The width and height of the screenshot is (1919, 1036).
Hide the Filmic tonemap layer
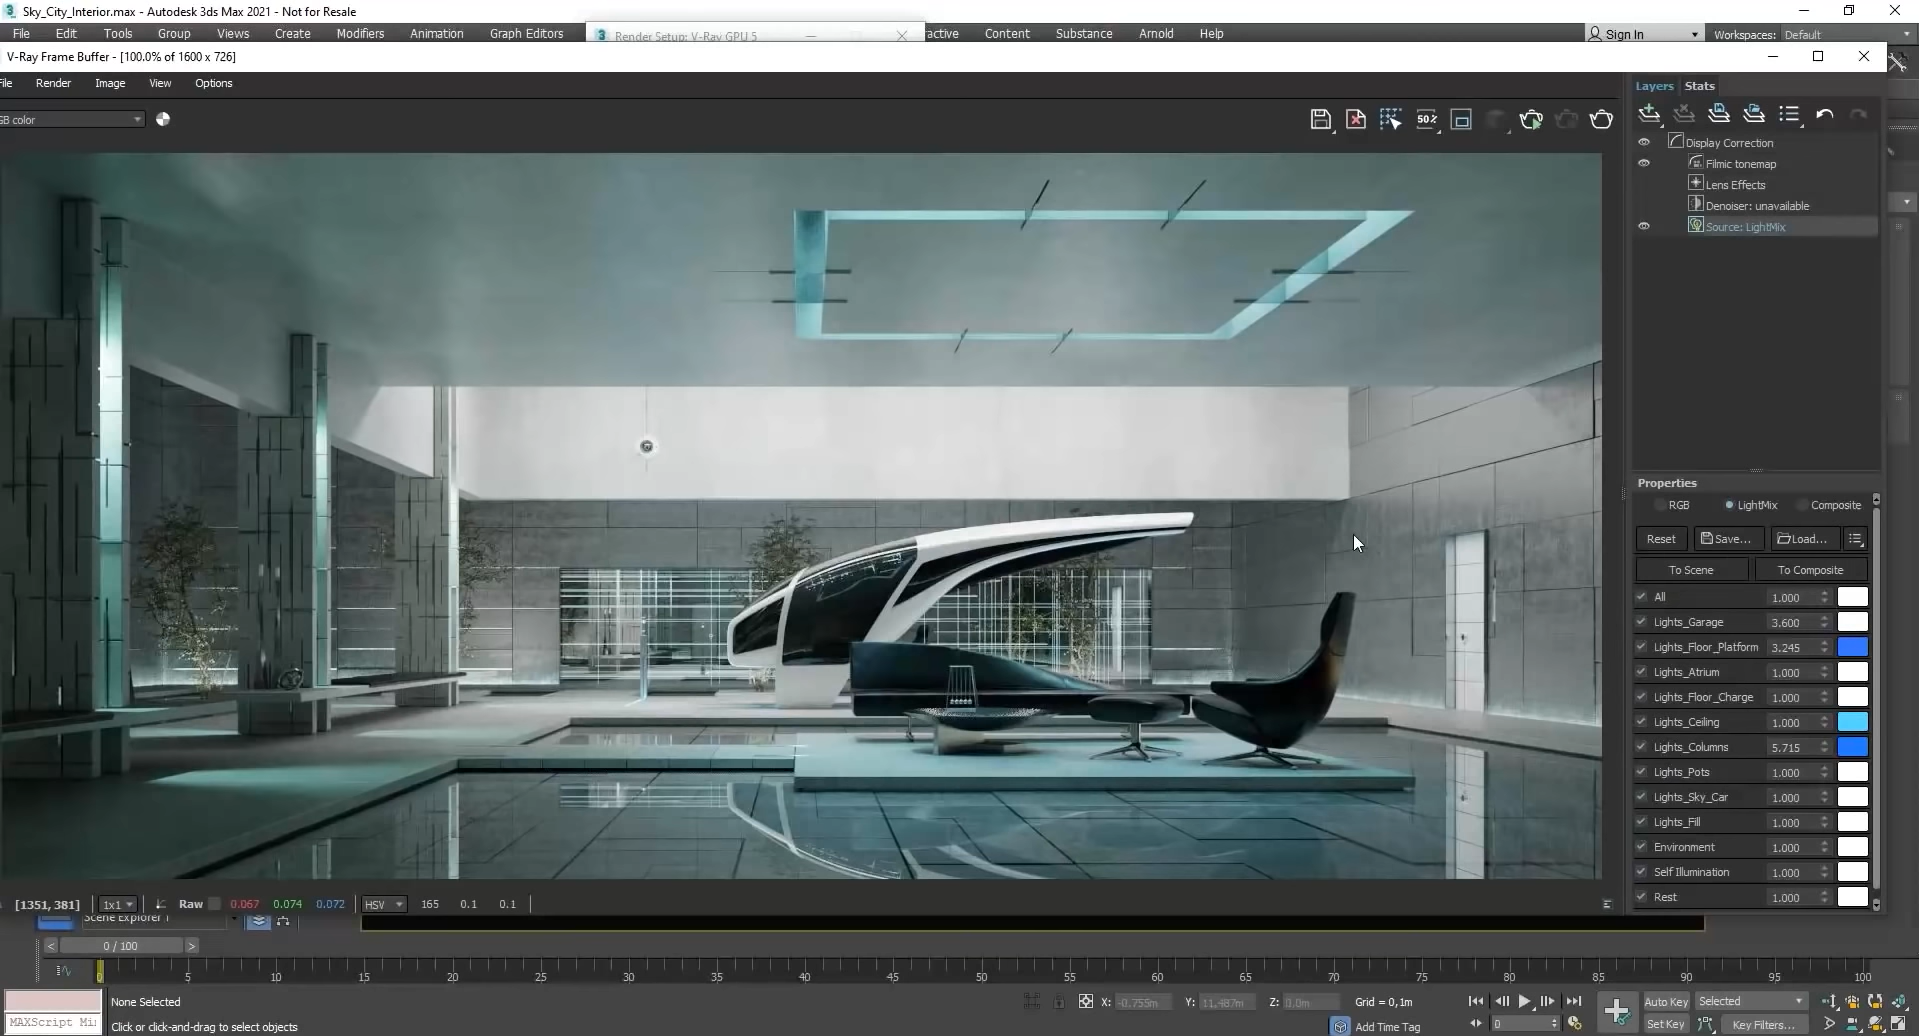[1644, 163]
